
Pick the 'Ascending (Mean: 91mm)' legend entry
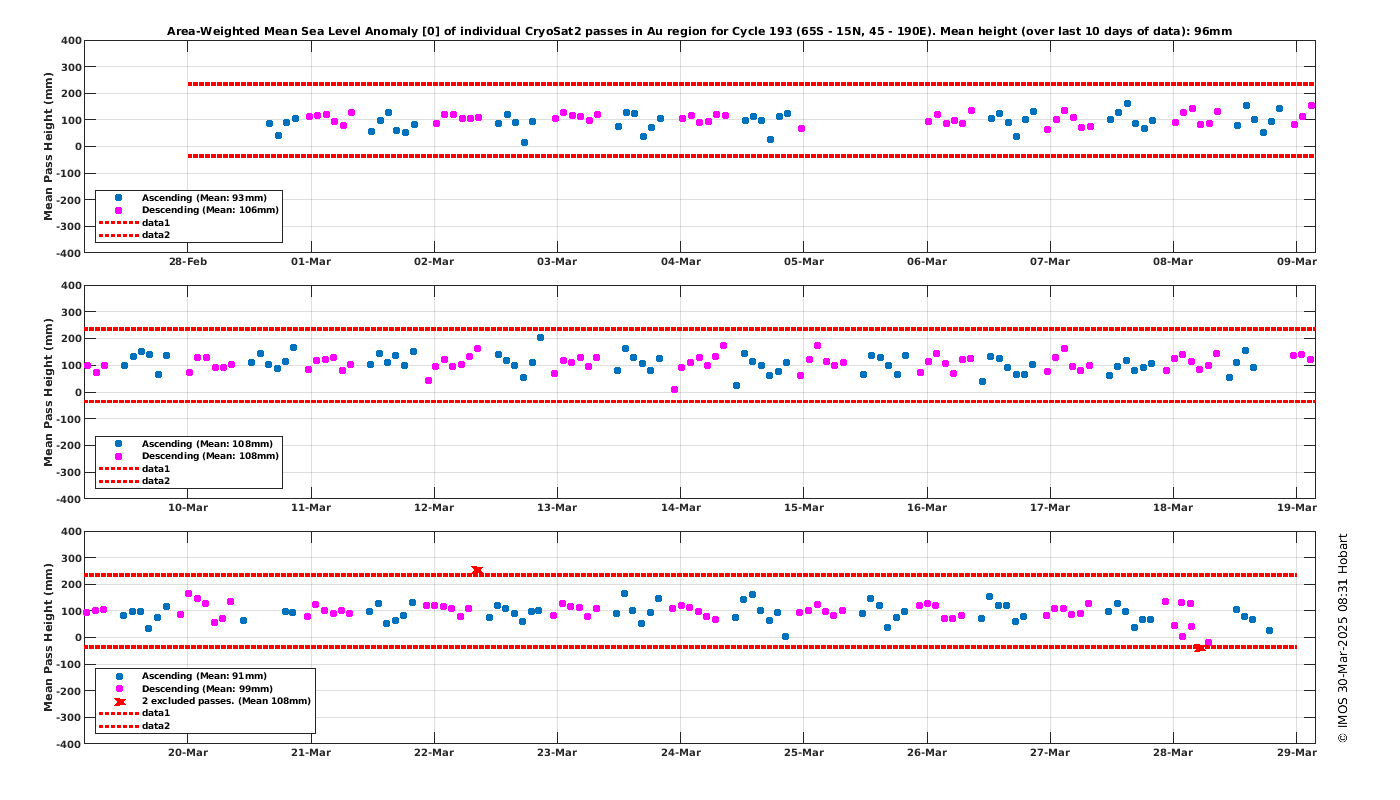[189, 676]
